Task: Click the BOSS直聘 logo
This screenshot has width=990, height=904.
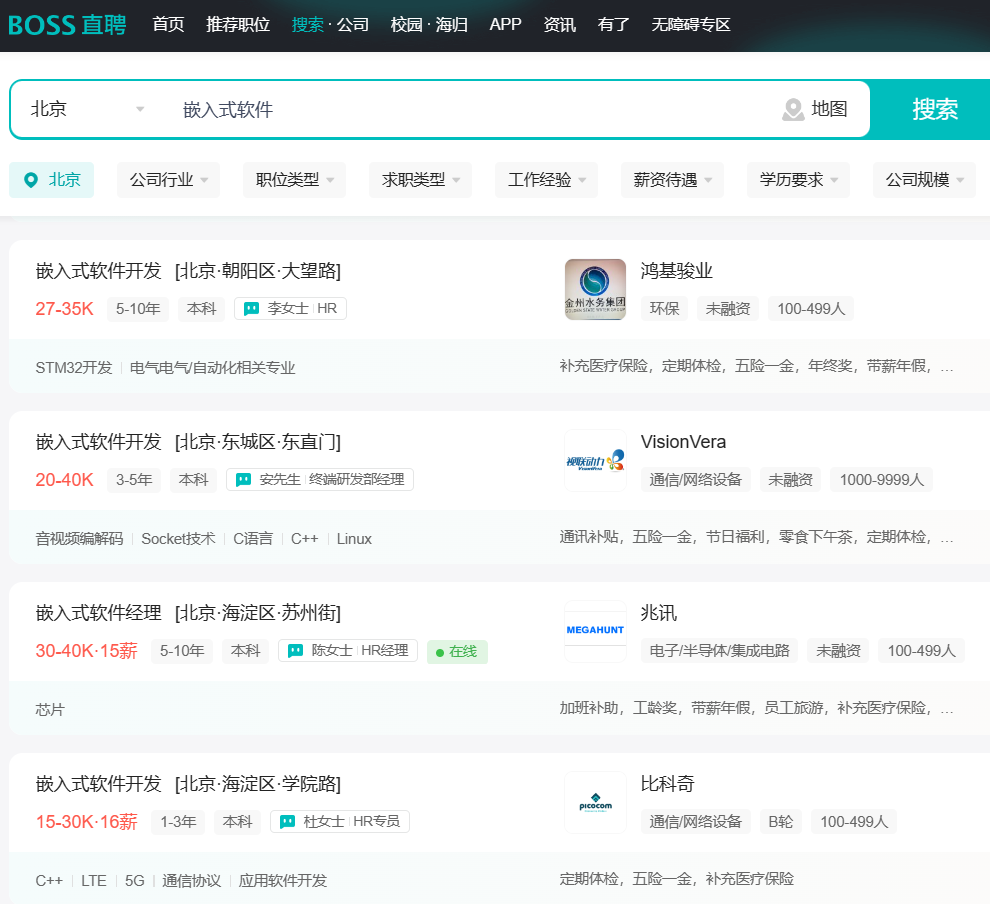Action: click(x=67, y=25)
